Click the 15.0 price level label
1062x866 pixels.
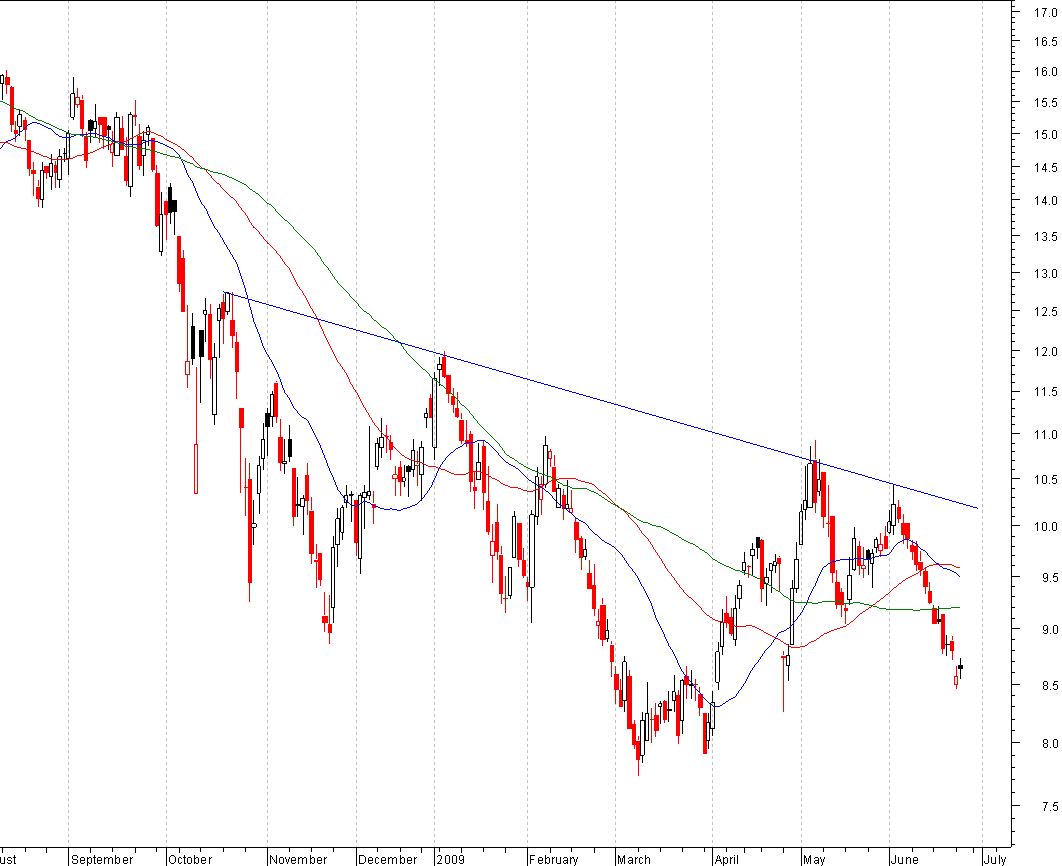pos(1046,135)
